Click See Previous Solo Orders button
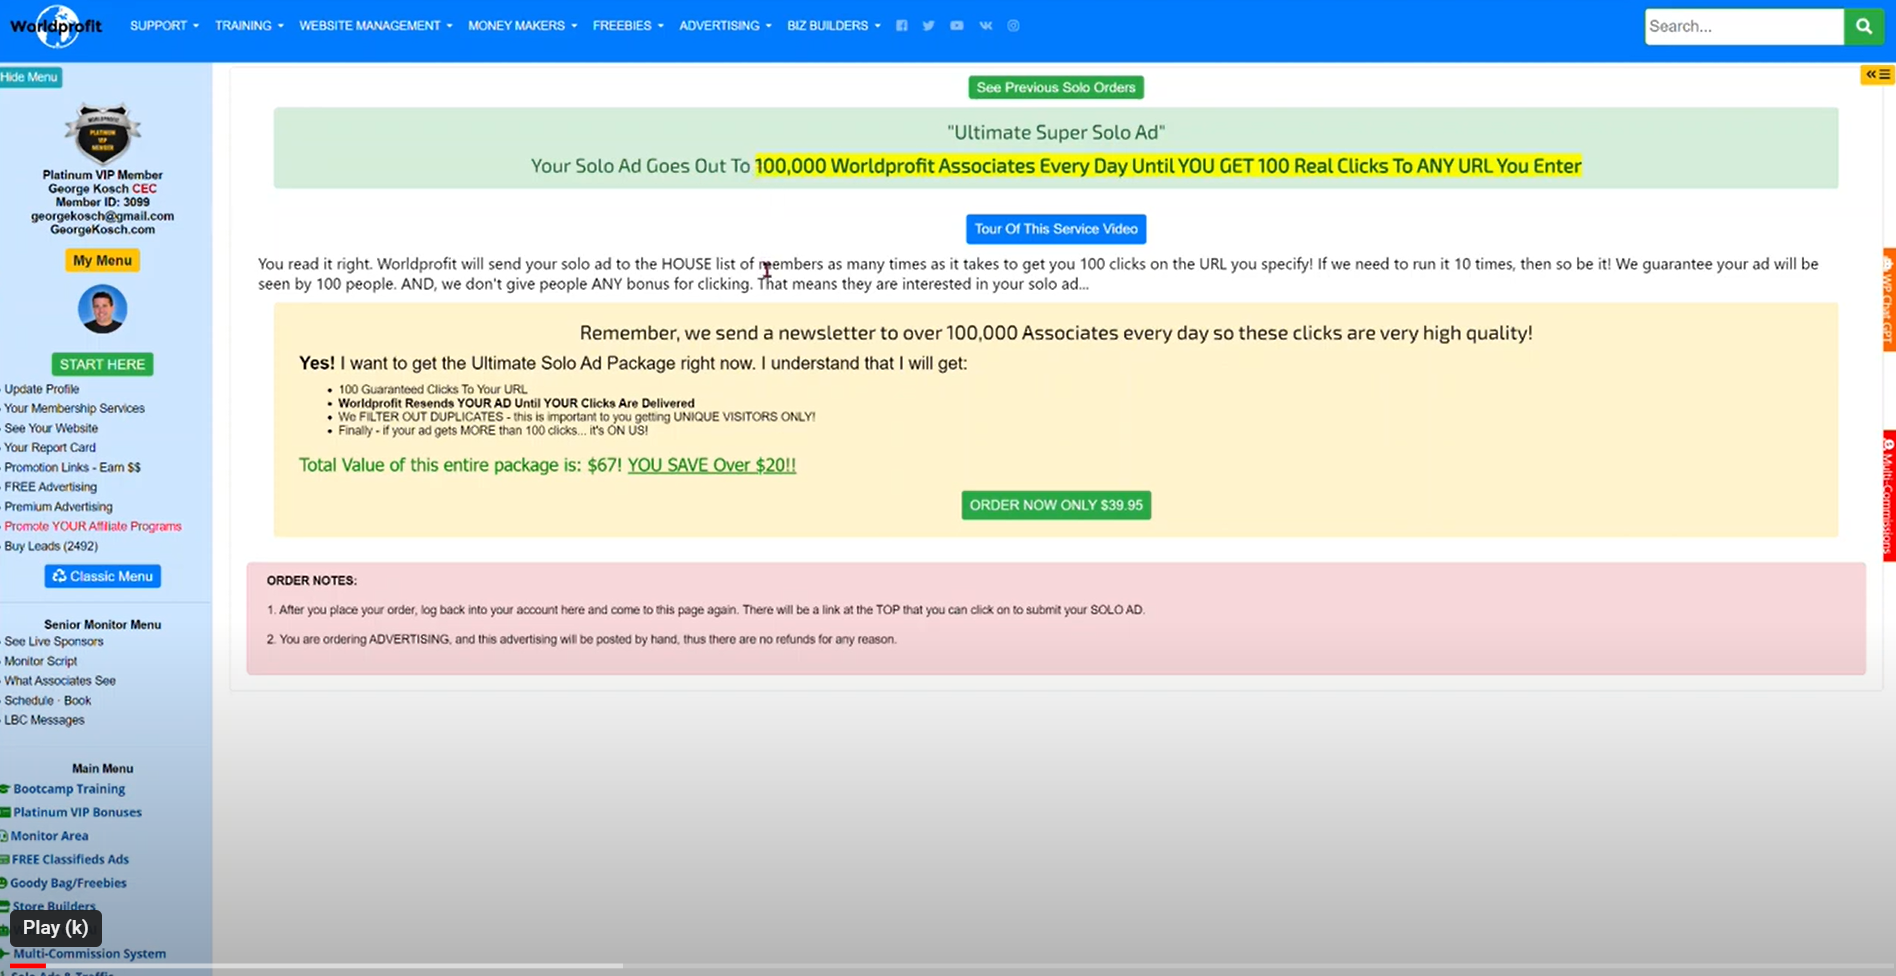 click(1056, 88)
